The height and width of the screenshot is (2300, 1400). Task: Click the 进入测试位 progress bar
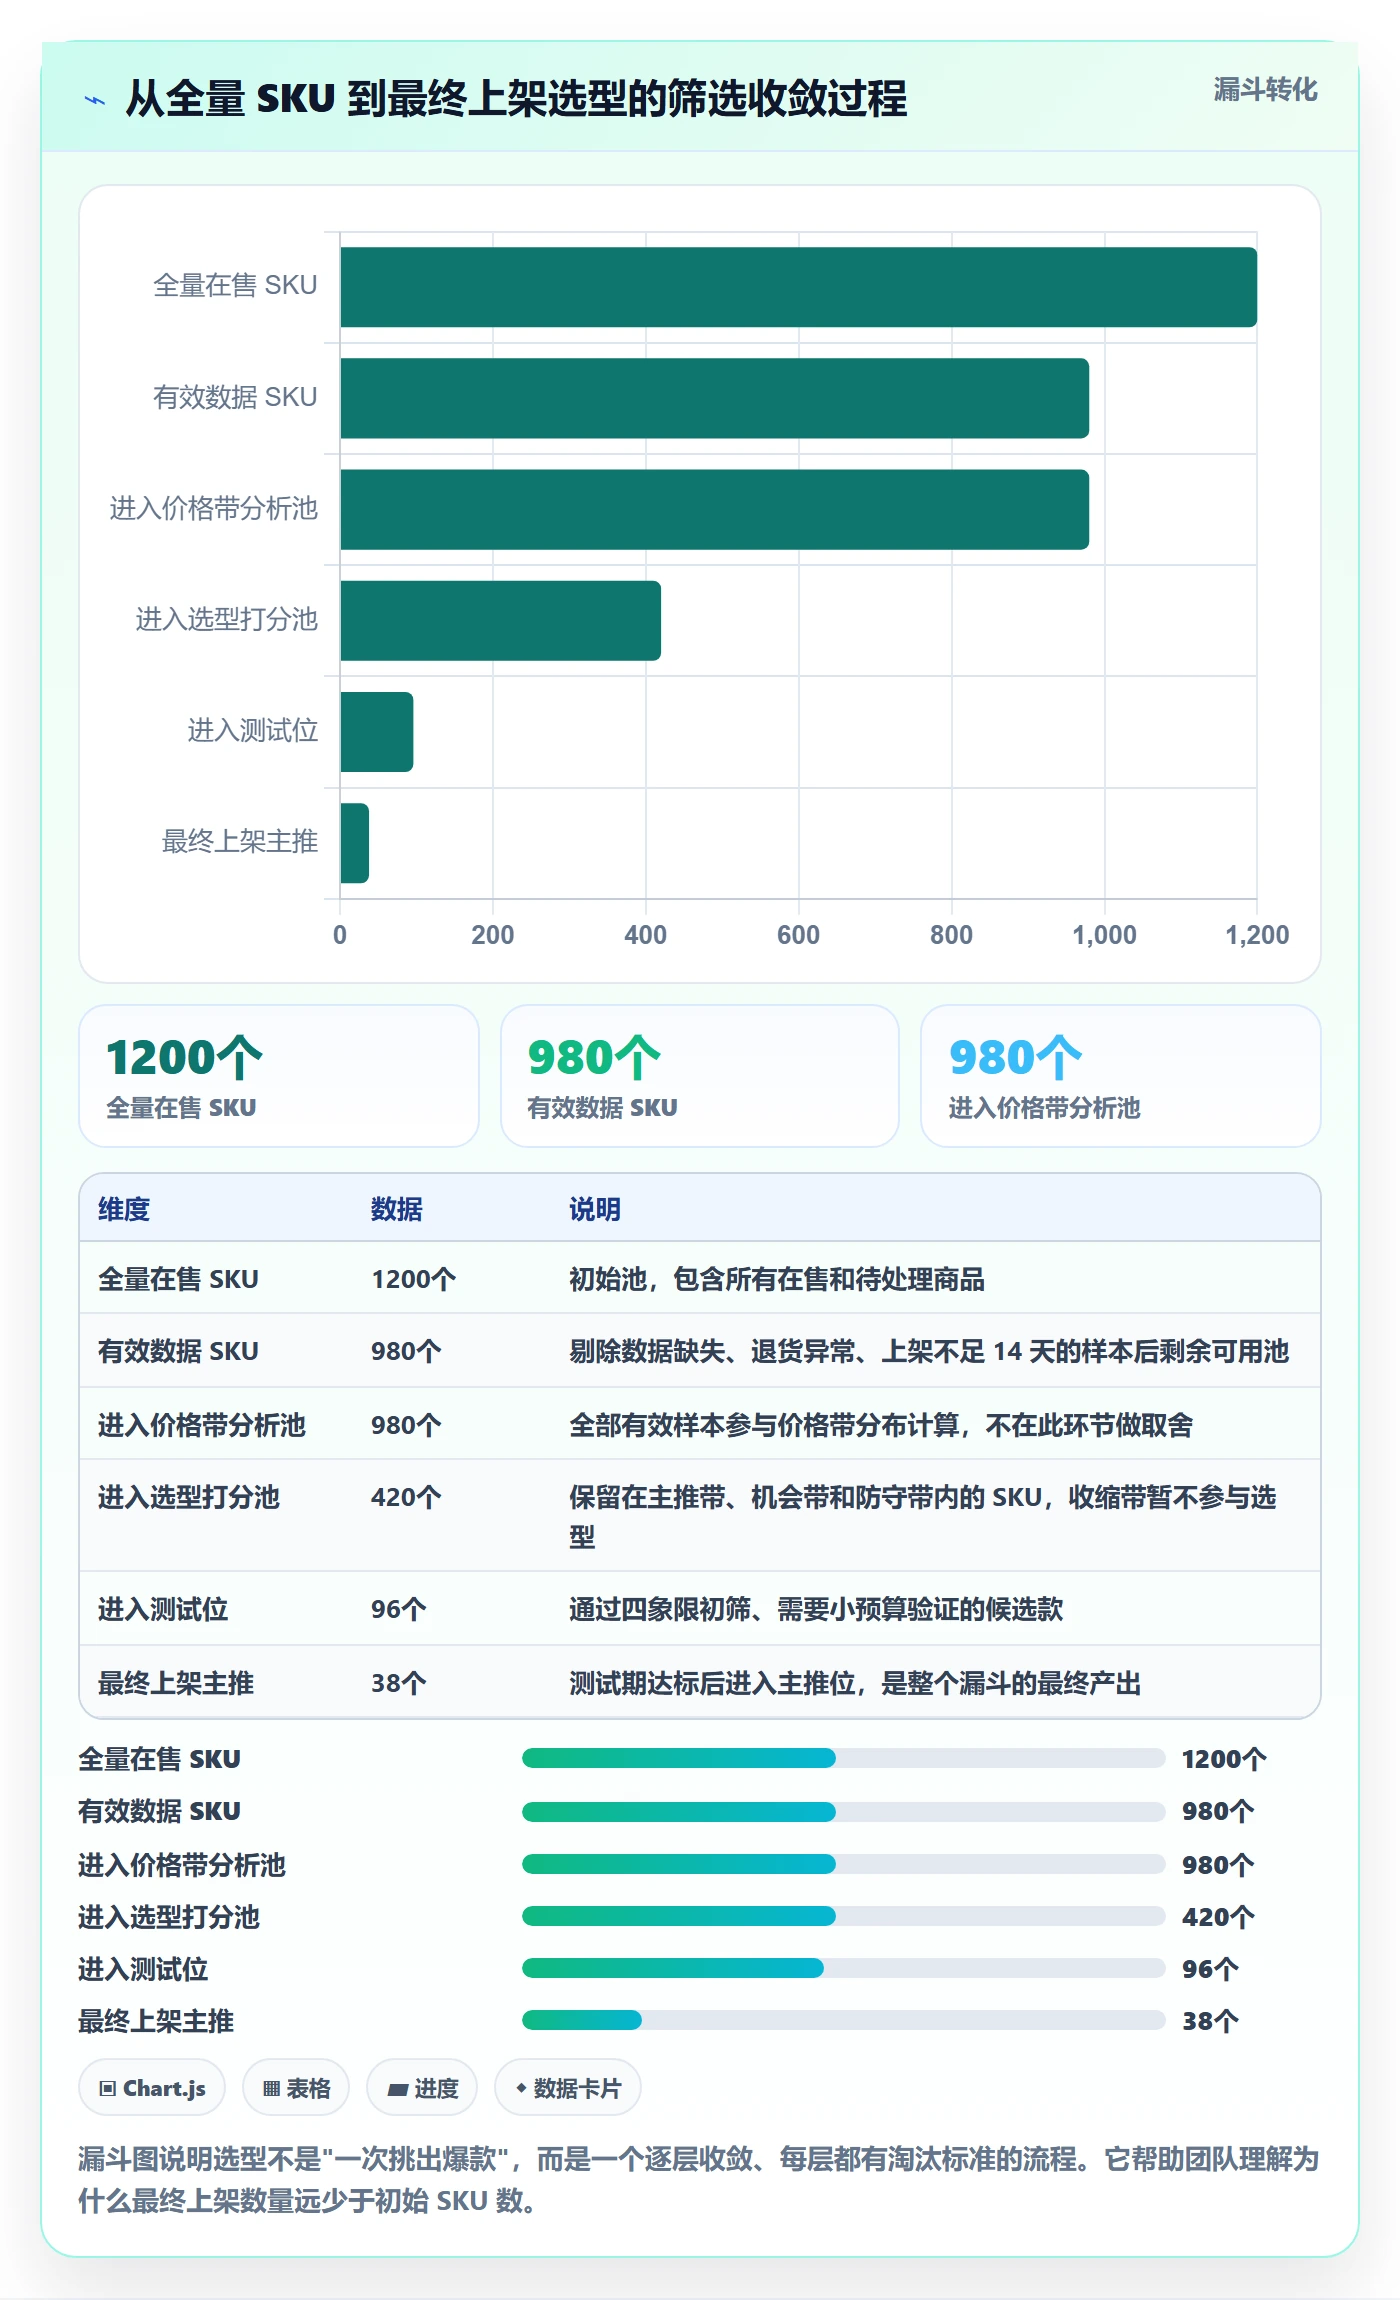(843, 1968)
